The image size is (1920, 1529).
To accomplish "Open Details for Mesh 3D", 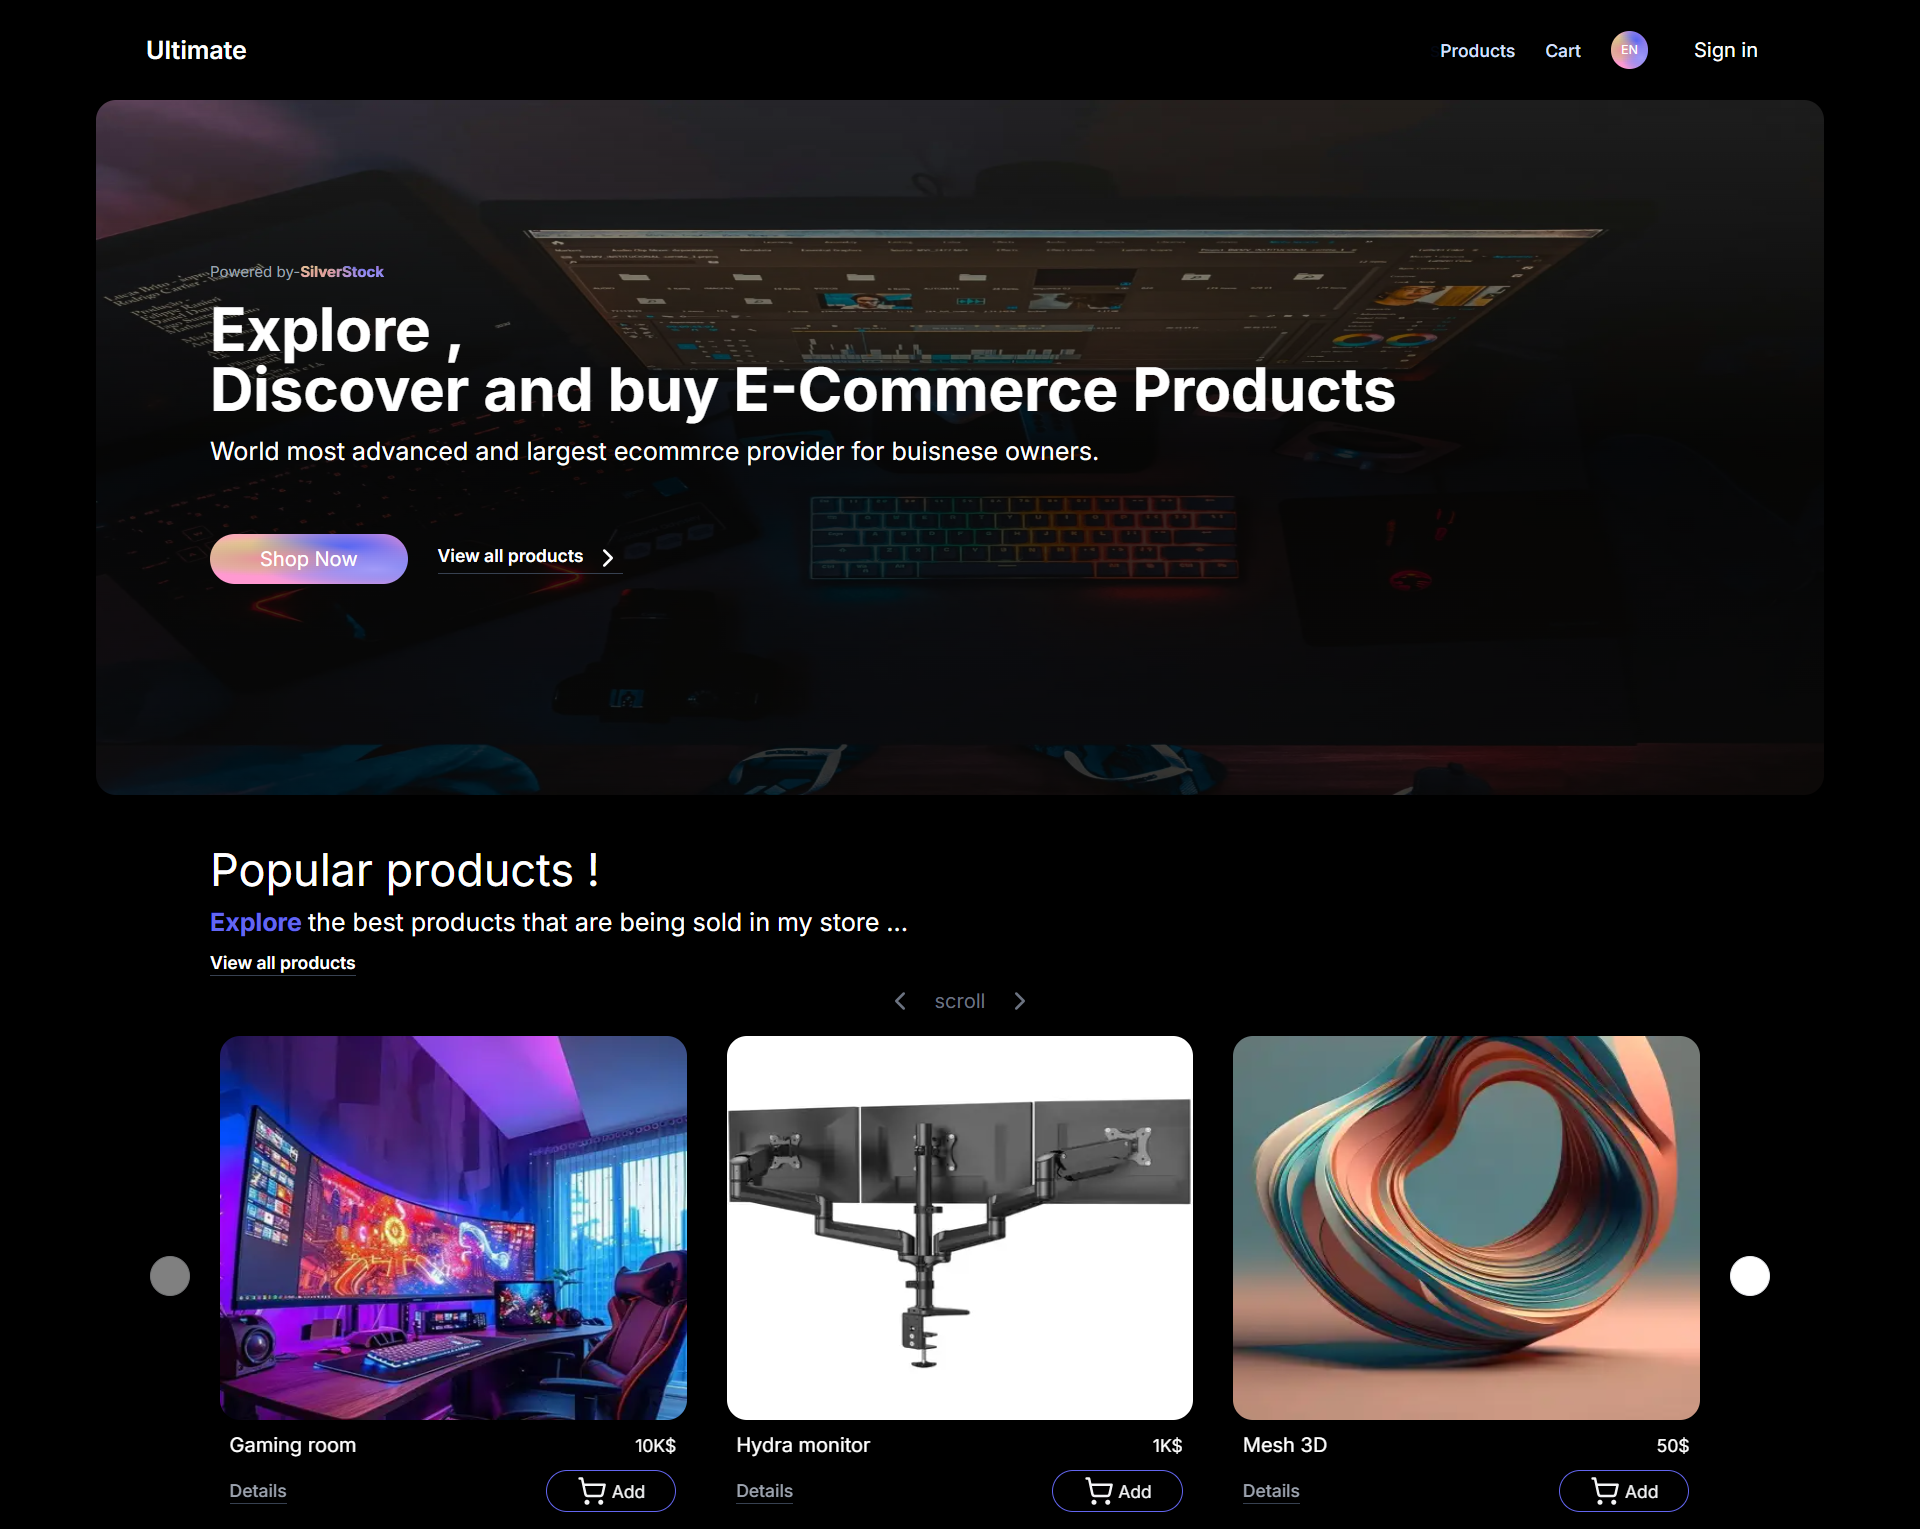I will (x=1271, y=1491).
